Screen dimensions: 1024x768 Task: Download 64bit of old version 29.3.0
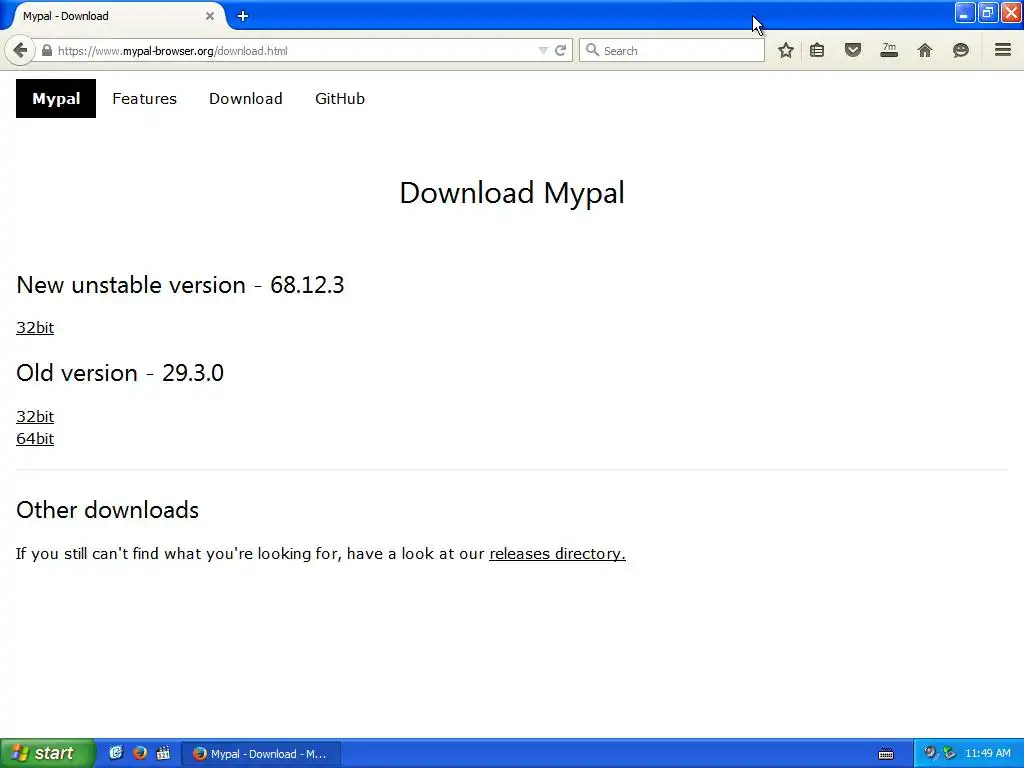point(35,438)
